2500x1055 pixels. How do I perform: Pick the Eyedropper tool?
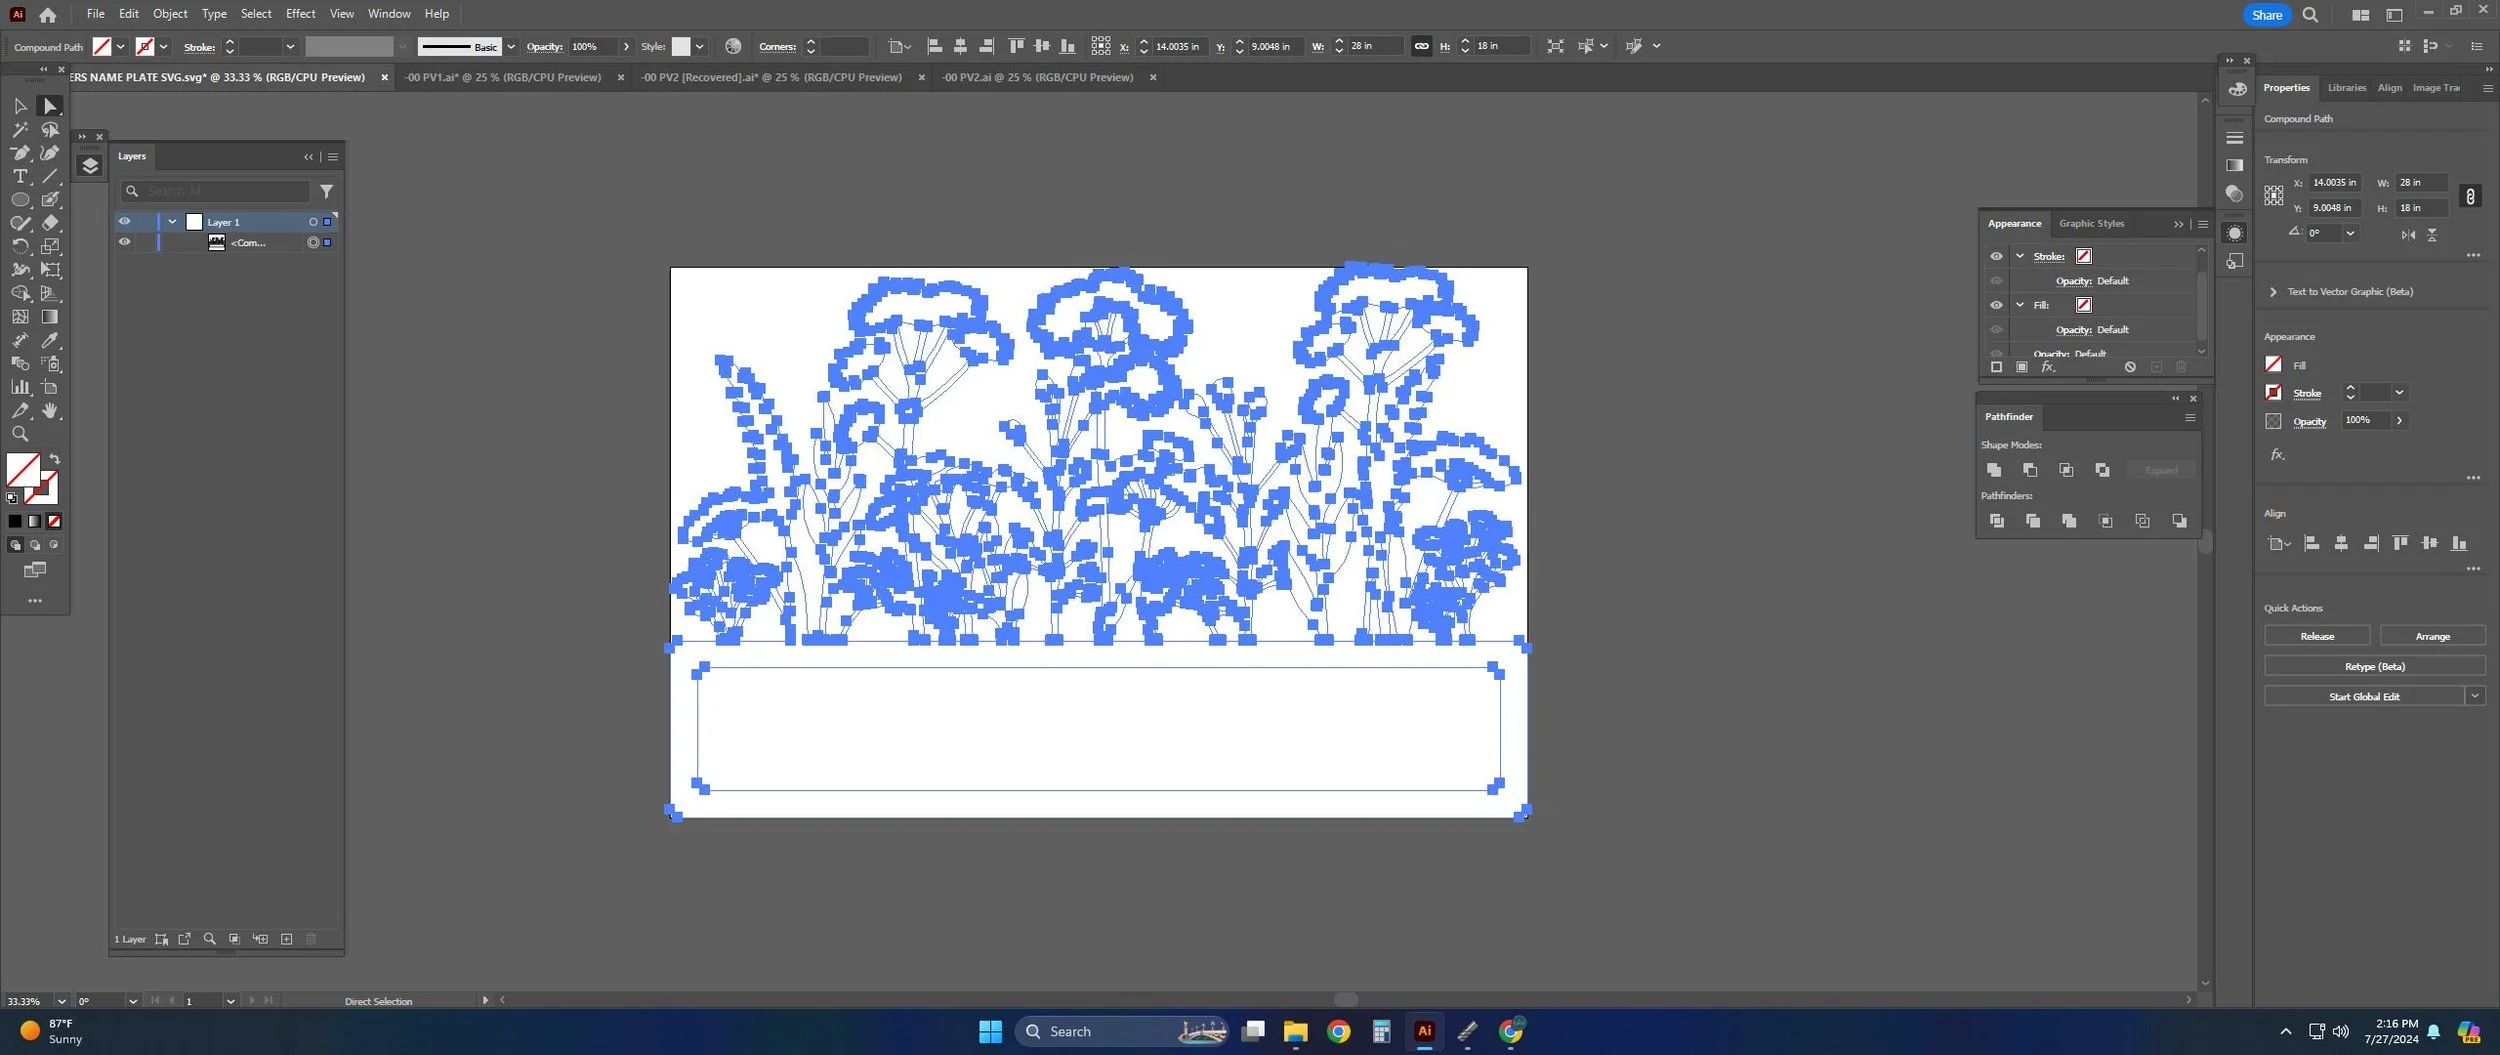pos(50,340)
